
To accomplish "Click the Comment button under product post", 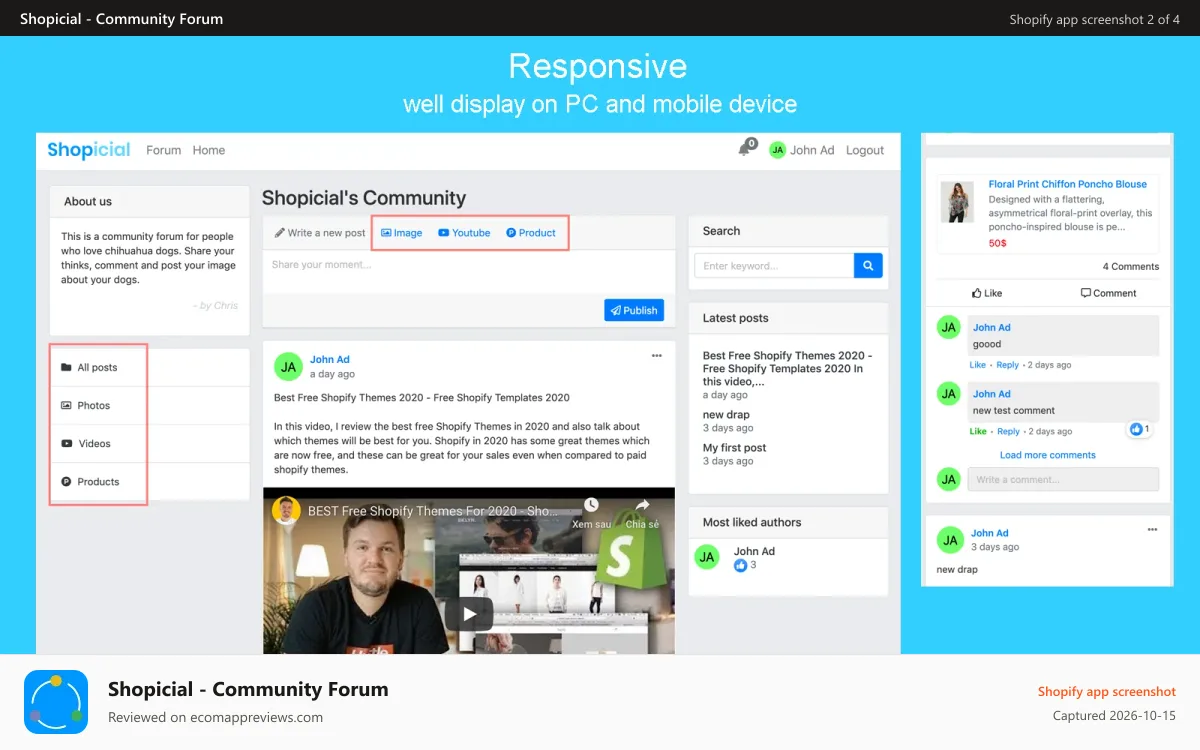I will coord(1108,293).
